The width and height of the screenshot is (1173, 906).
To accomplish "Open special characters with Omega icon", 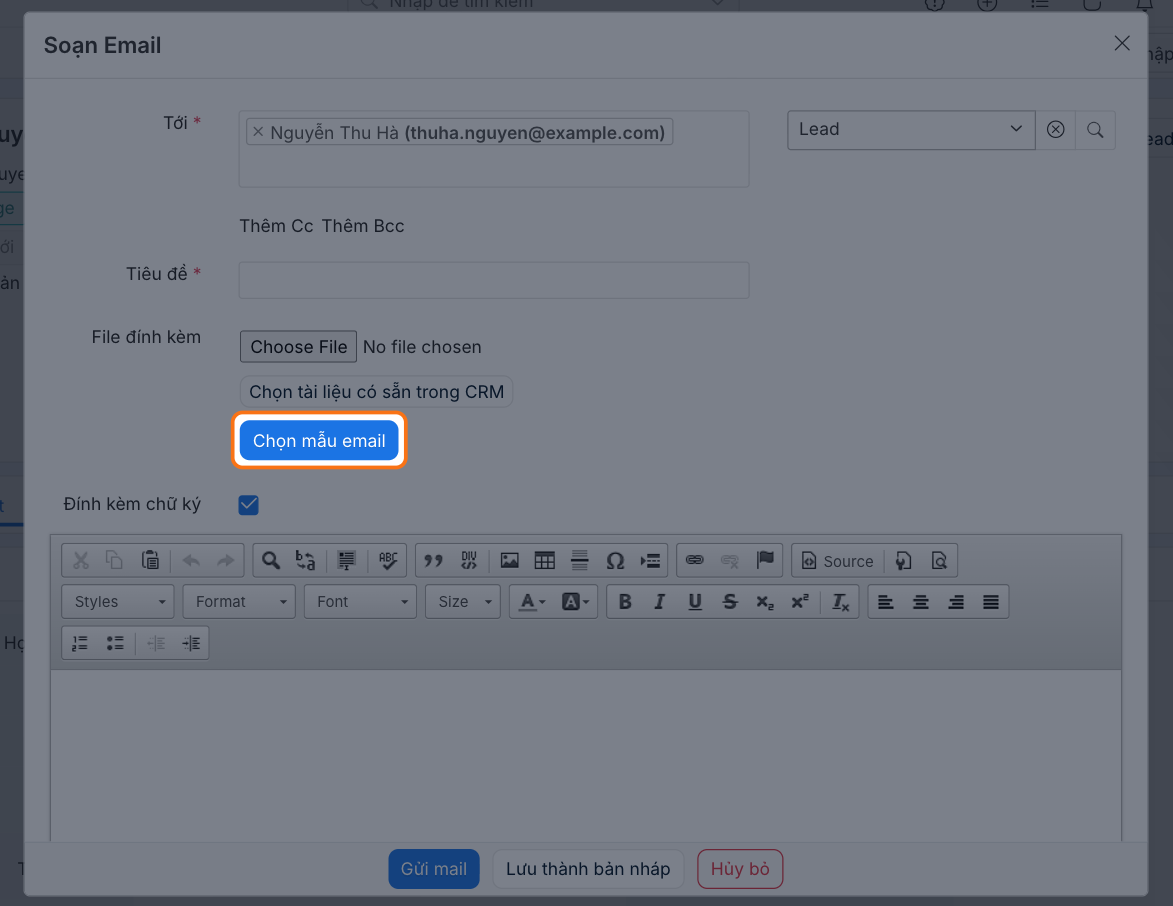I will point(615,560).
